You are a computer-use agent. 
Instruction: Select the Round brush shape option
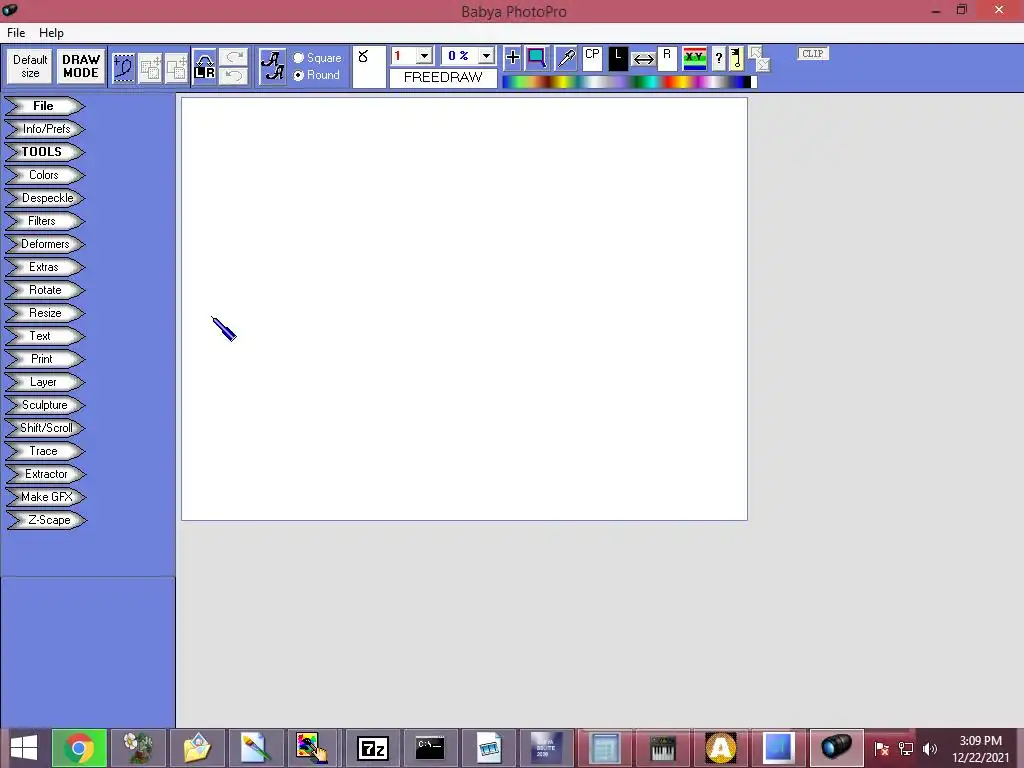(317, 75)
